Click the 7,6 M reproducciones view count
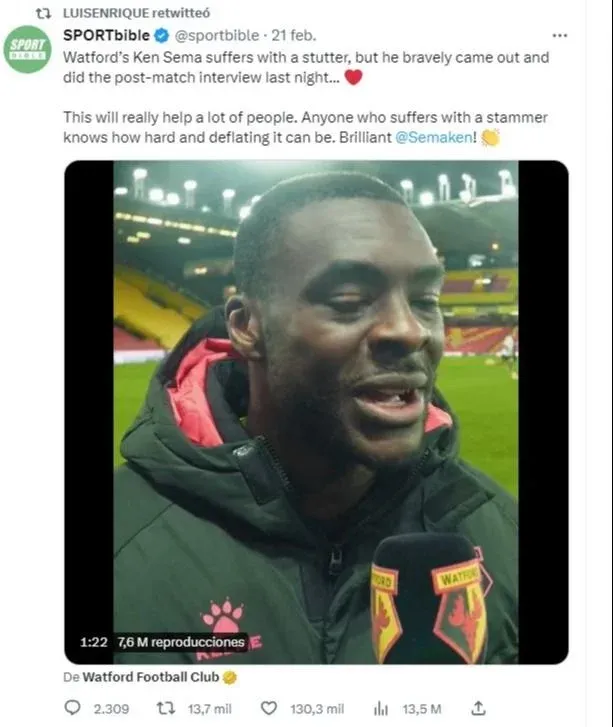613x727 pixels. tap(181, 642)
